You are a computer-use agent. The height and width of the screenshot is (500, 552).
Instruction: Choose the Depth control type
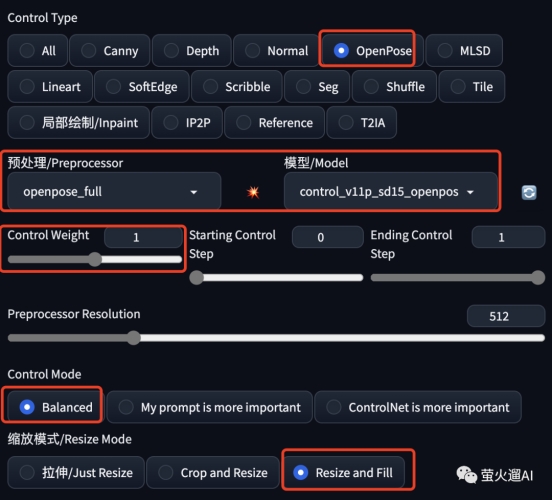pyautogui.click(x=192, y=51)
